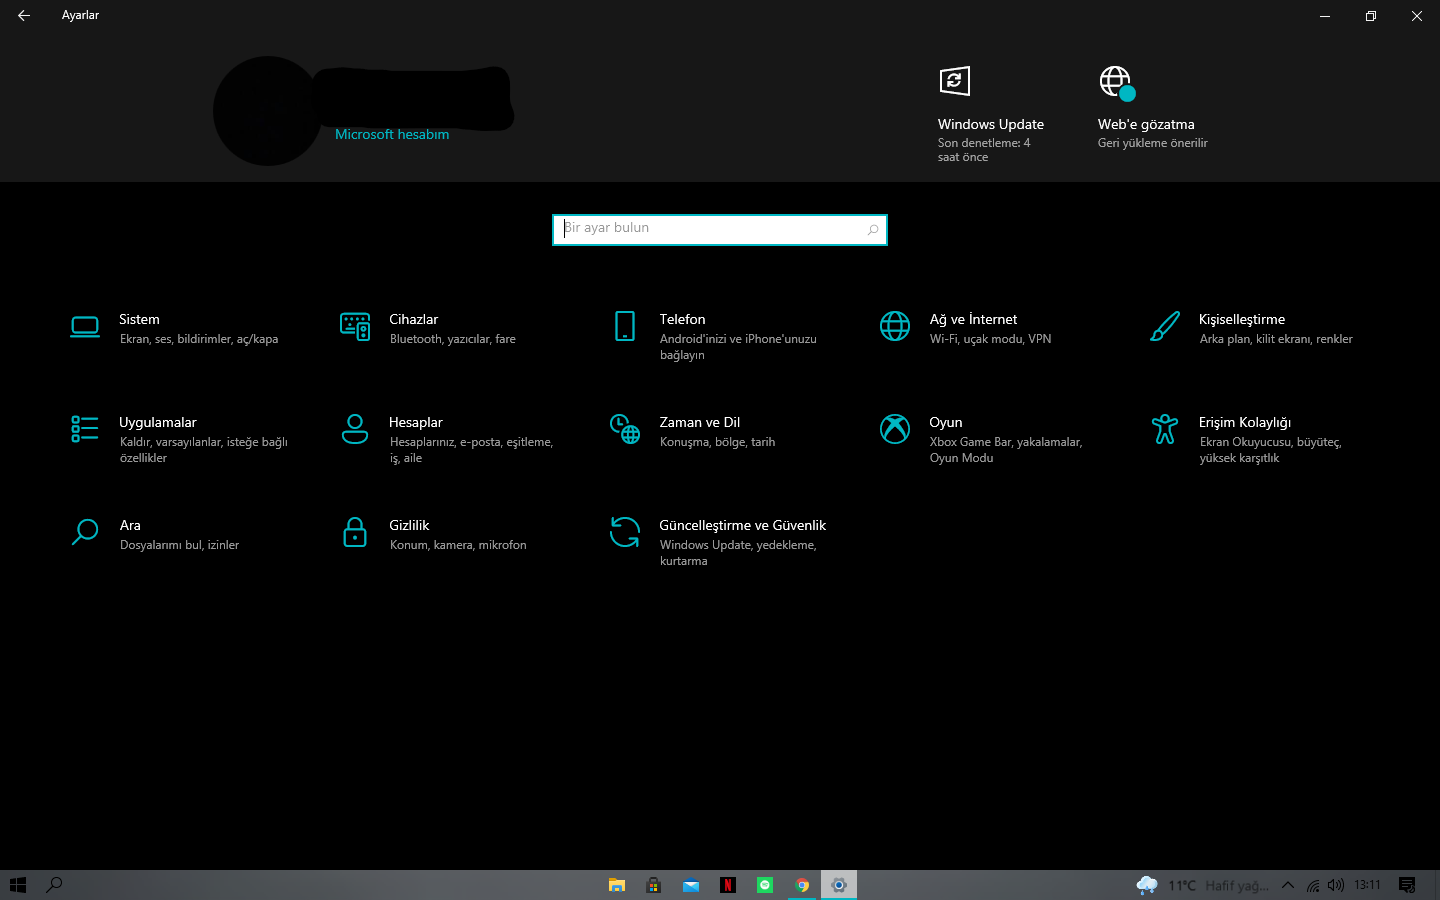The height and width of the screenshot is (900, 1440).
Task: Open the Windows Start menu
Action: pos(18,885)
